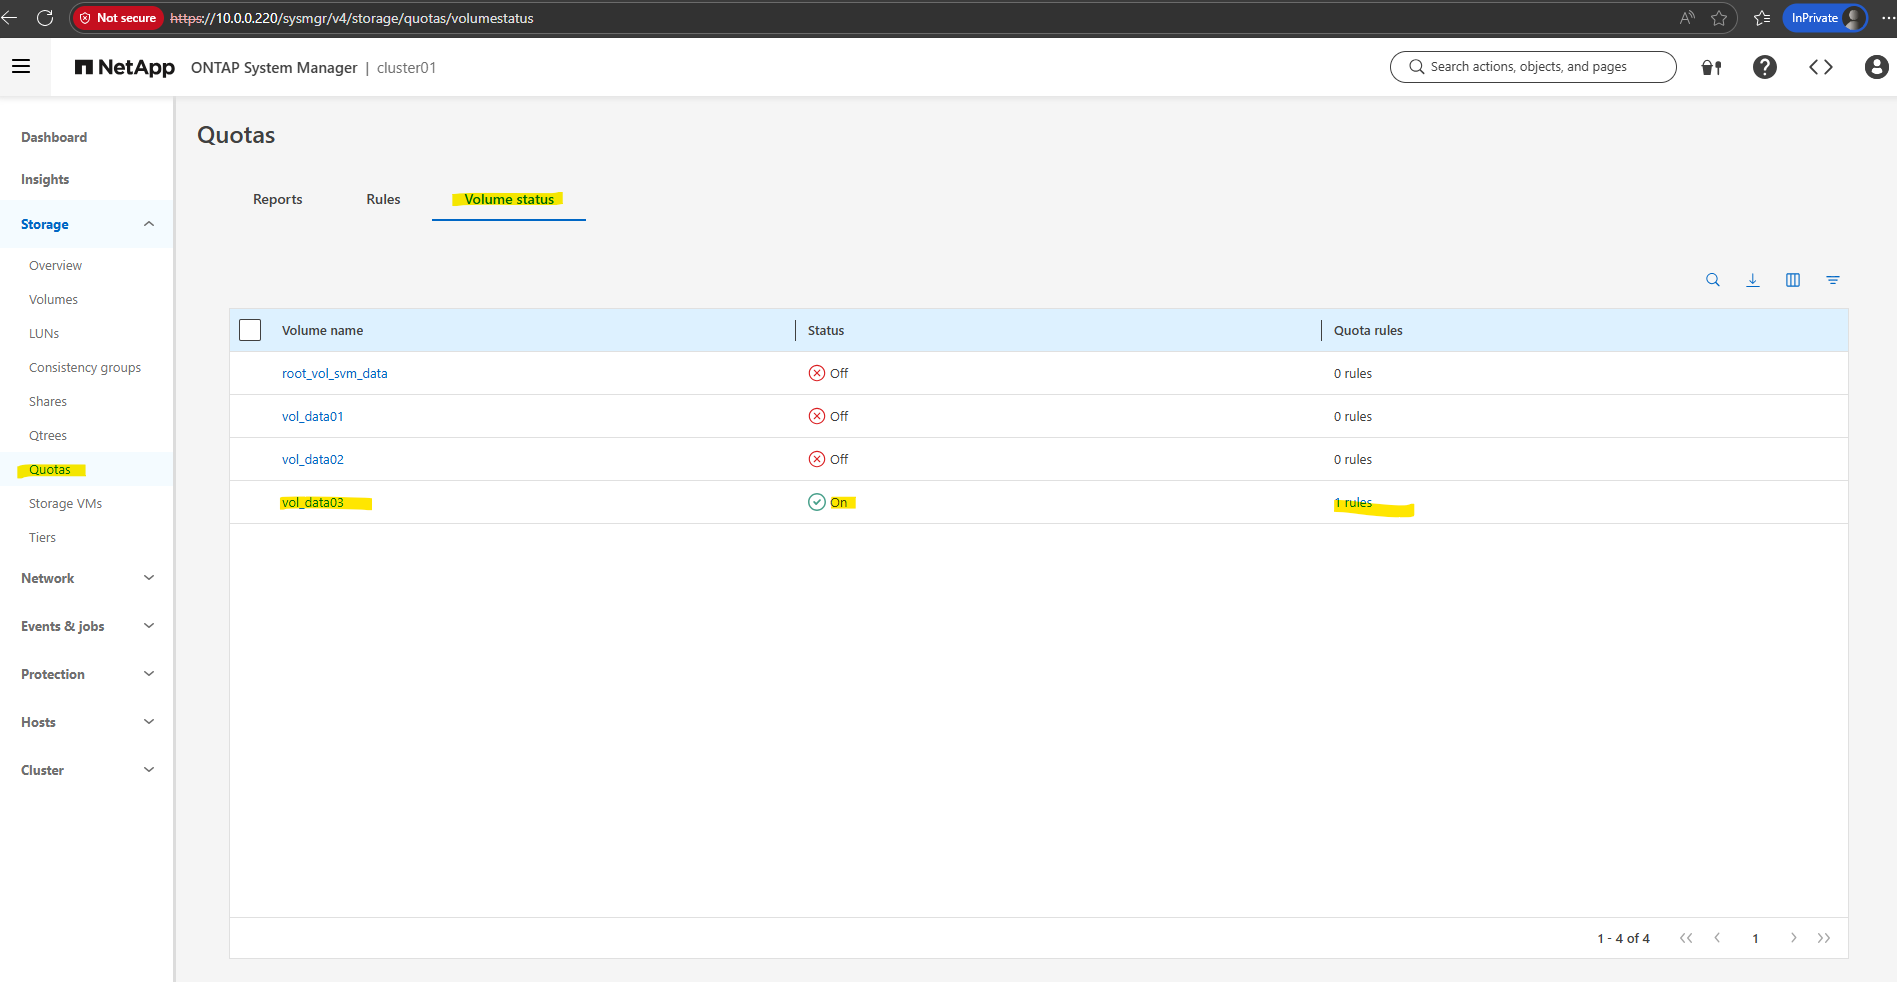1897x982 pixels.
Task: Click the table filter icon
Action: [x=1832, y=280]
